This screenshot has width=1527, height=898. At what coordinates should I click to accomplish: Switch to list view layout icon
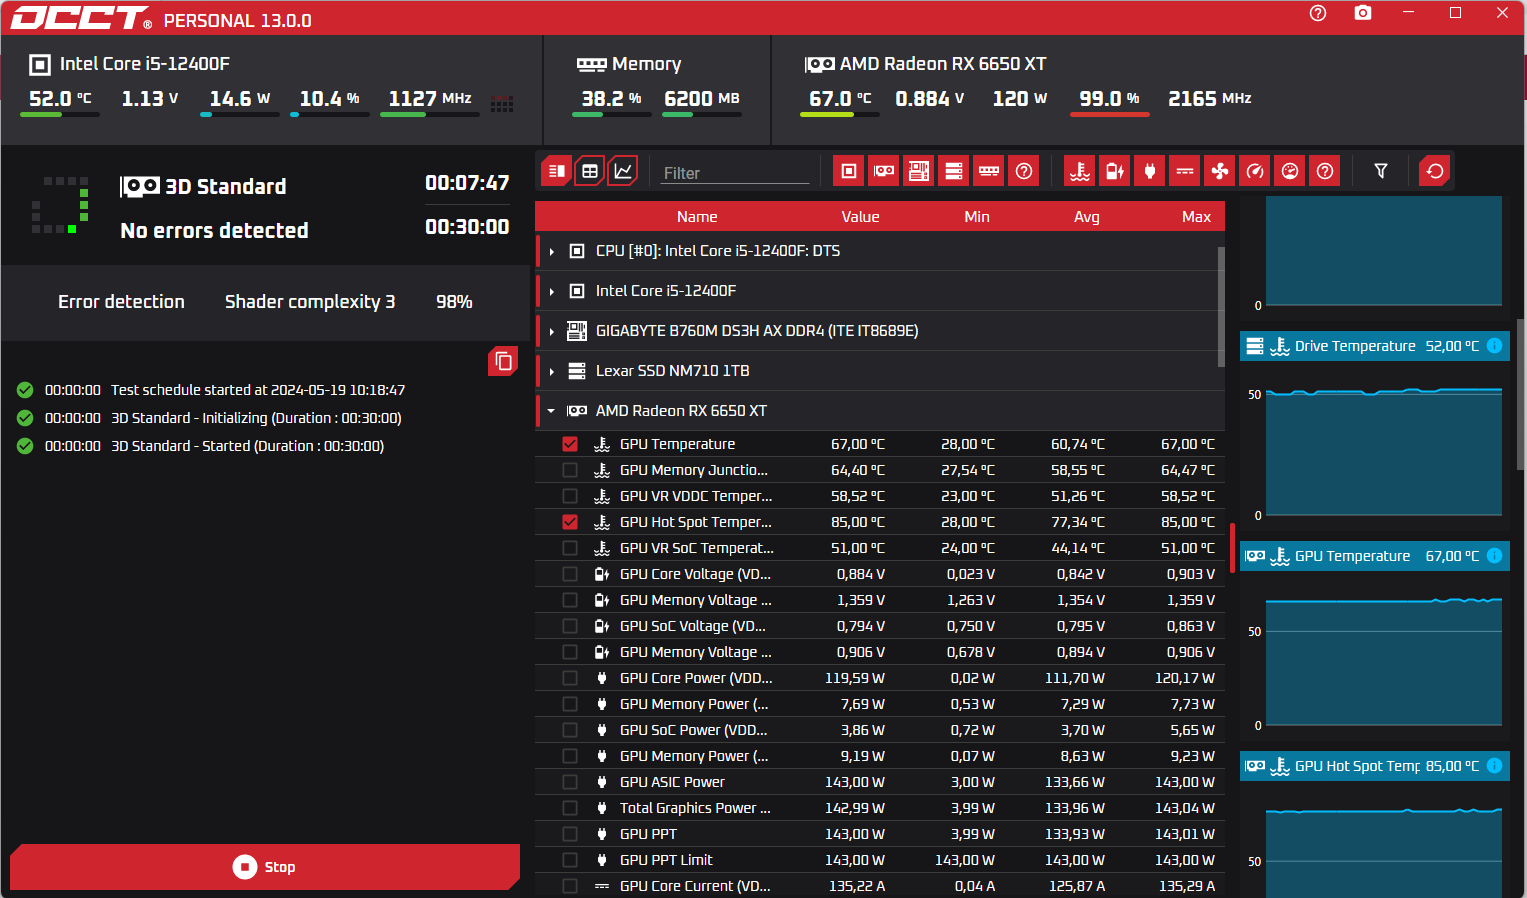[557, 171]
